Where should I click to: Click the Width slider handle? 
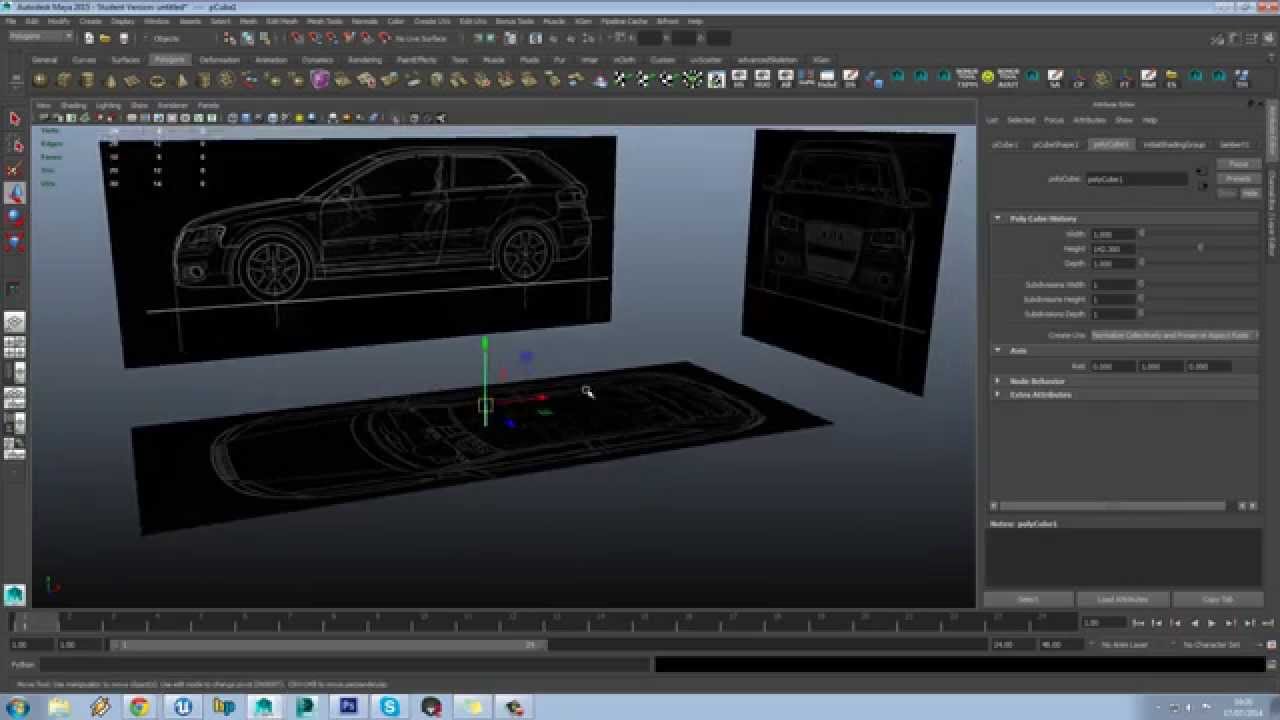click(1141, 233)
